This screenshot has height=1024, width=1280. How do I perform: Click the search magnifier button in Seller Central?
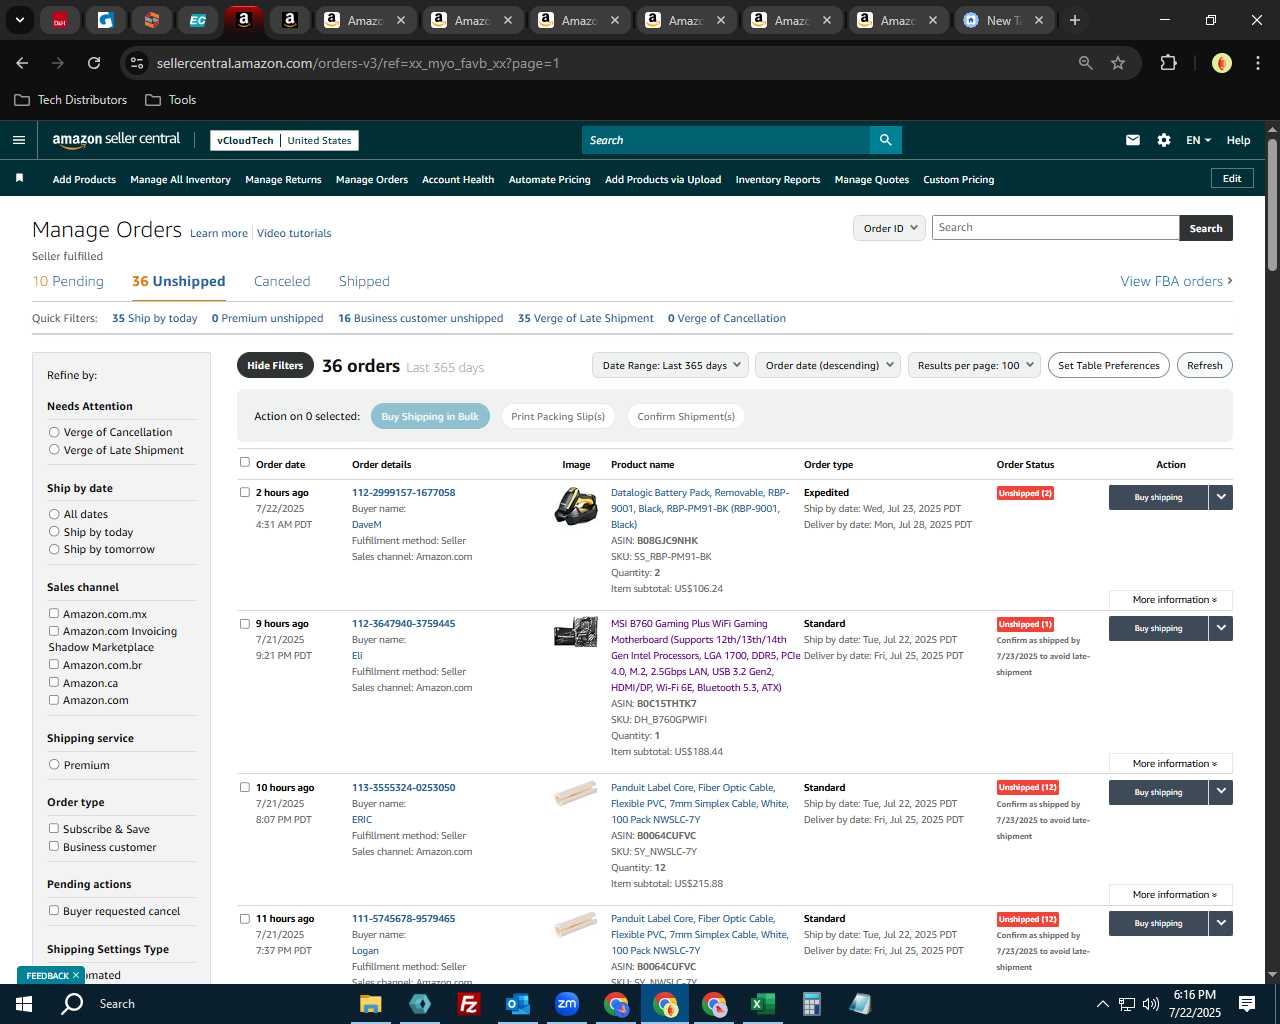tap(885, 140)
